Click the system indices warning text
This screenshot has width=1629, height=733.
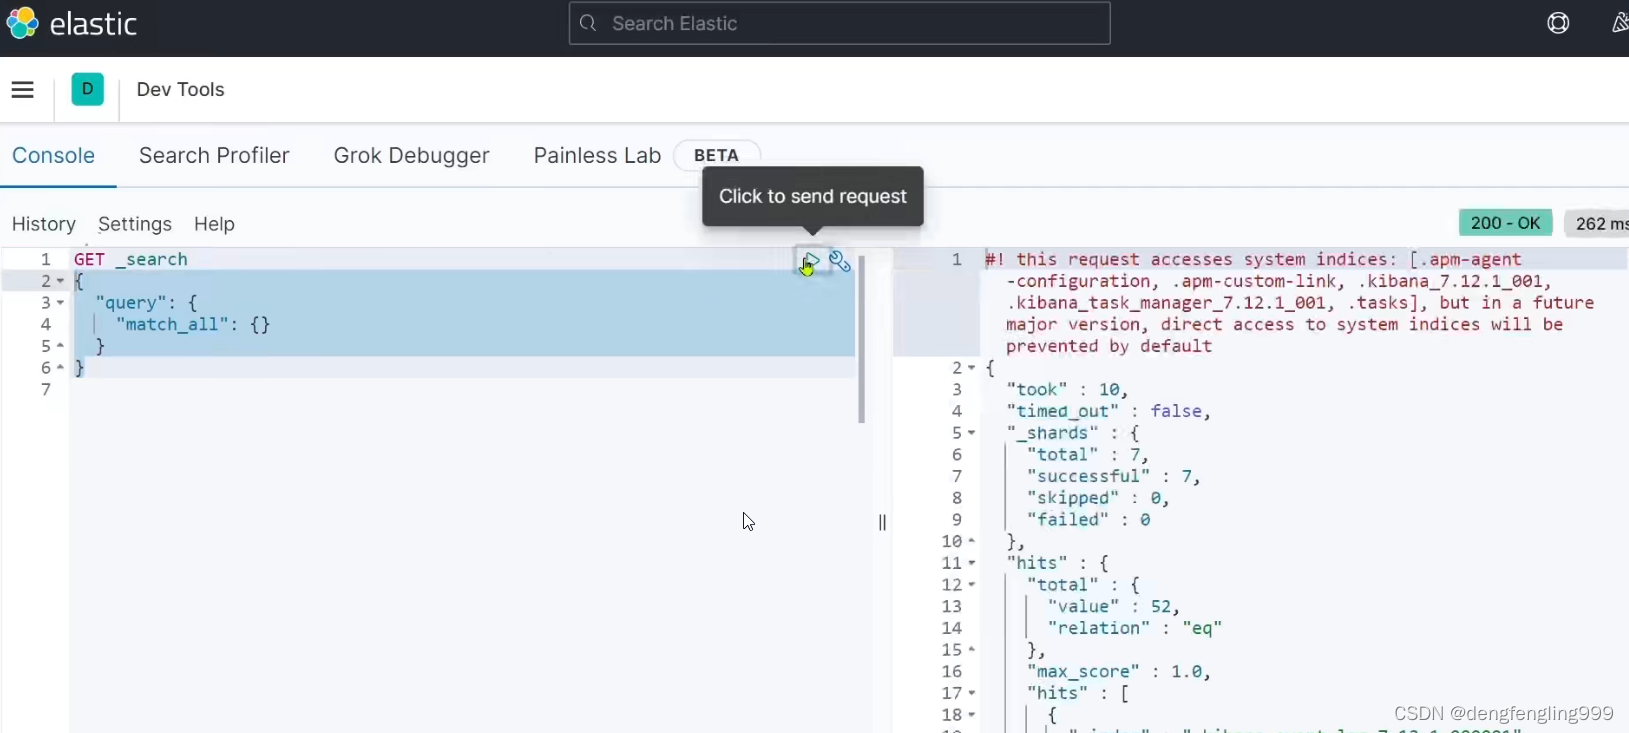pyautogui.click(x=1290, y=302)
